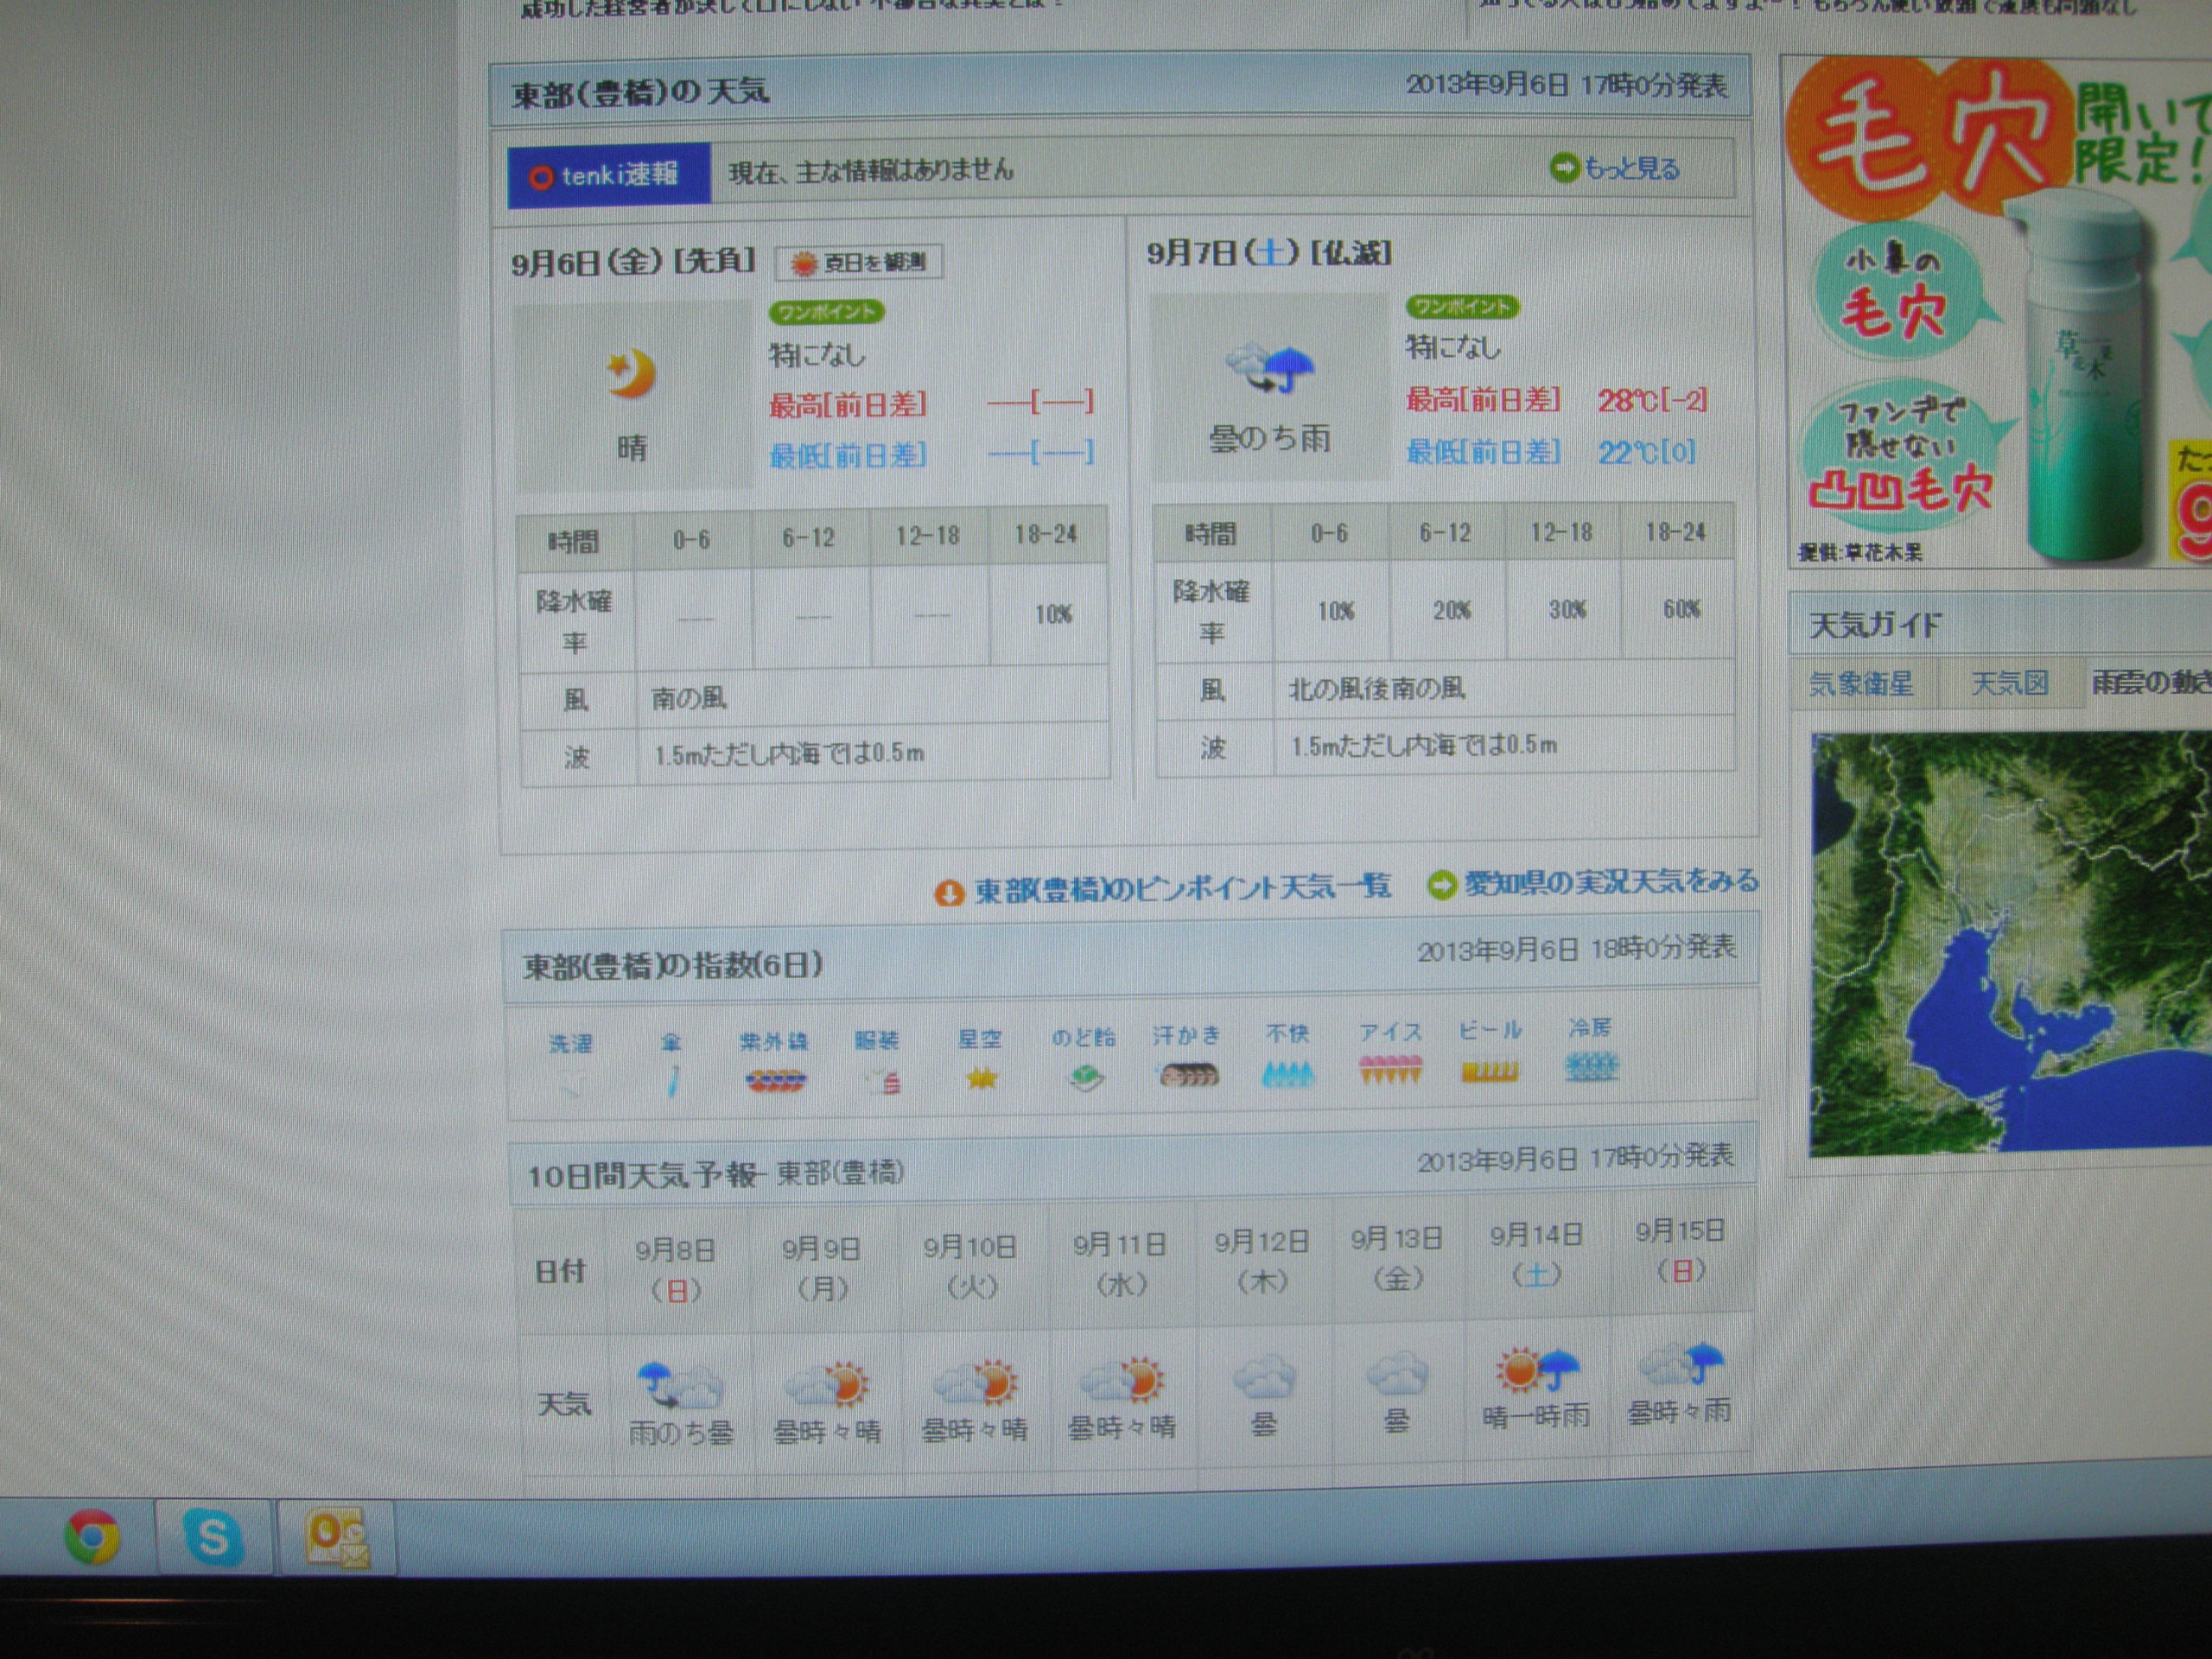Click the 22℃[0] low temperature value

1646,453
